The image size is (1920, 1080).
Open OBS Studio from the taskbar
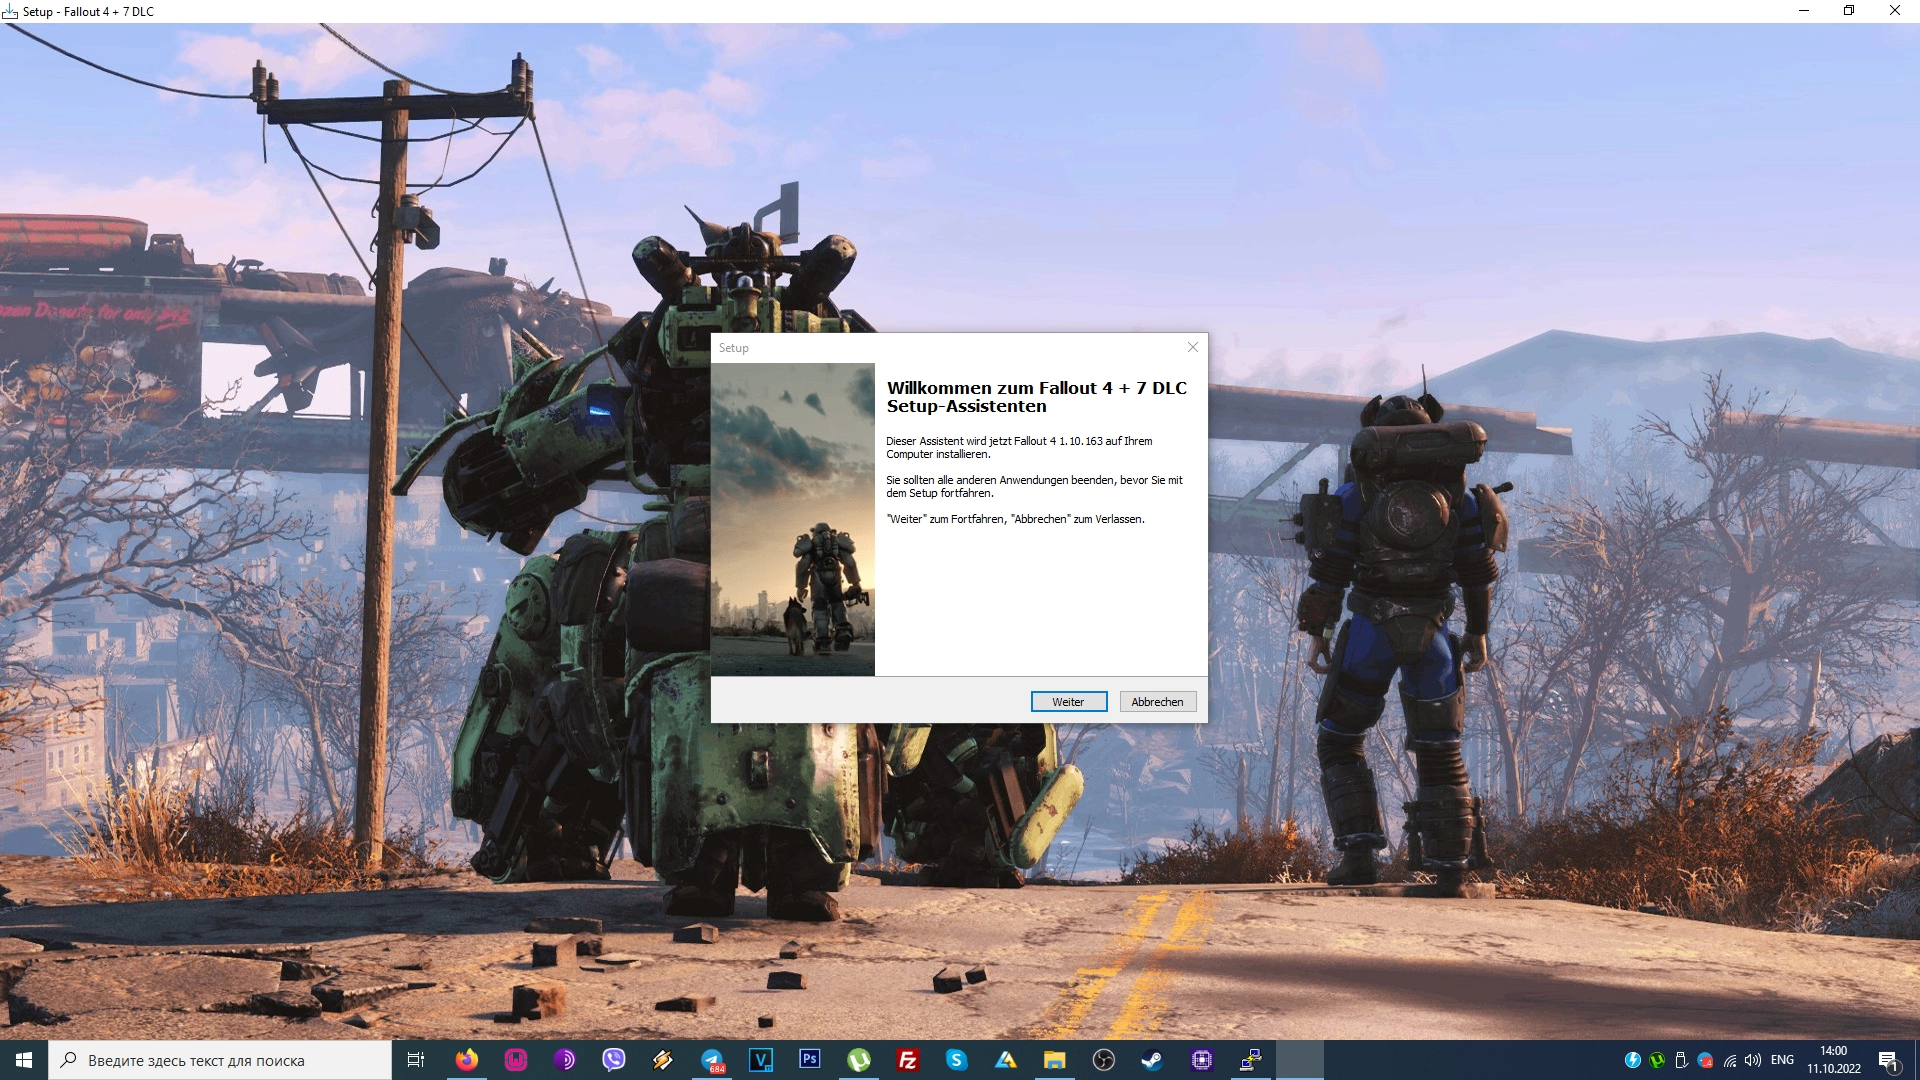click(x=1104, y=1060)
